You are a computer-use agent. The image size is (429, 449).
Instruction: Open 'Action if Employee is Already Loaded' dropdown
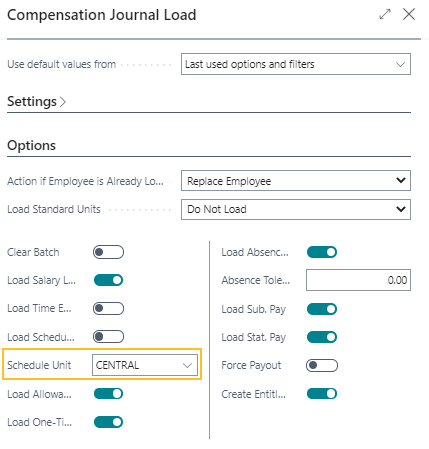coord(296,181)
